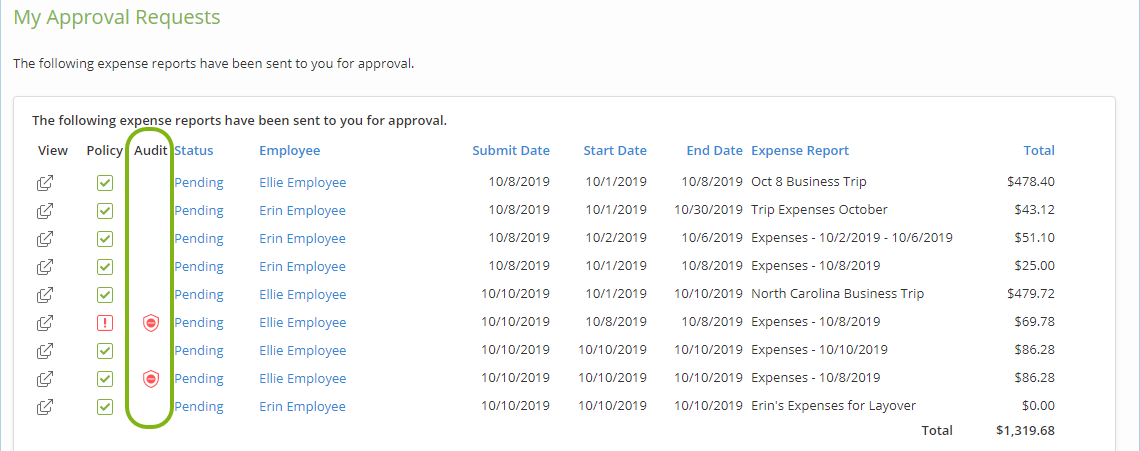Screen dimensions: 1140x451
Task: Sort by Total column header
Action: [x=1039, y=151]
